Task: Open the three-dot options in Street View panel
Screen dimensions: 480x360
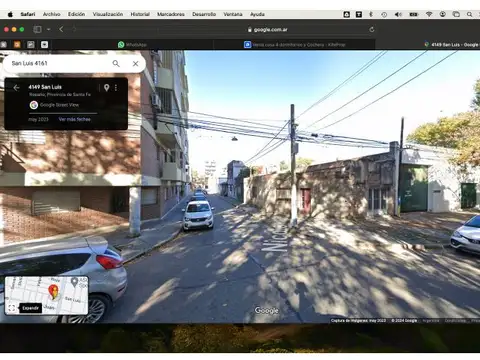Action: tap(116, 88)
